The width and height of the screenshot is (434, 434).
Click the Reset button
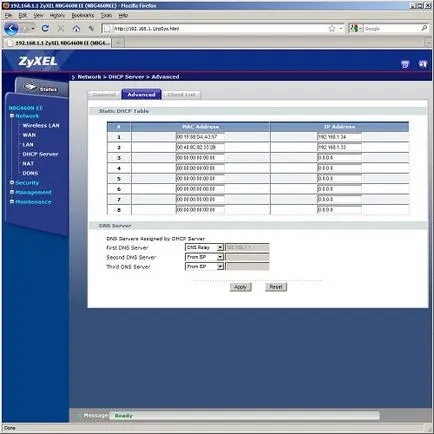pos(276,287)
